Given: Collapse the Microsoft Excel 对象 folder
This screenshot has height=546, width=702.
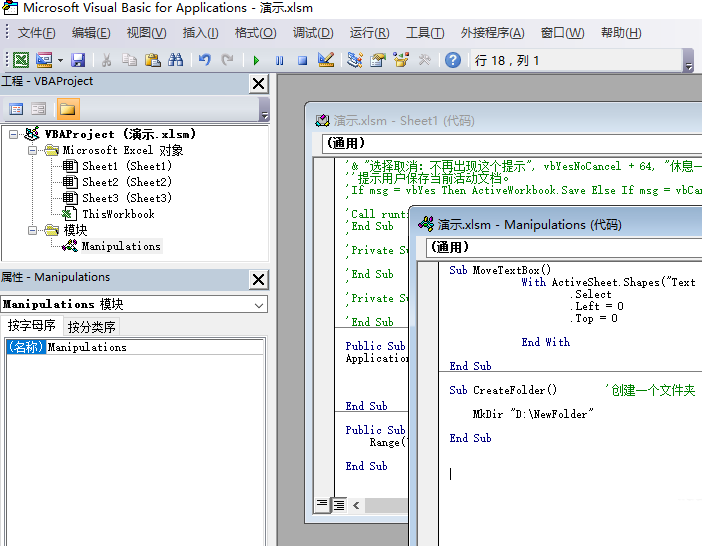Looking at the screenshot, I should [x=32, y=150].
